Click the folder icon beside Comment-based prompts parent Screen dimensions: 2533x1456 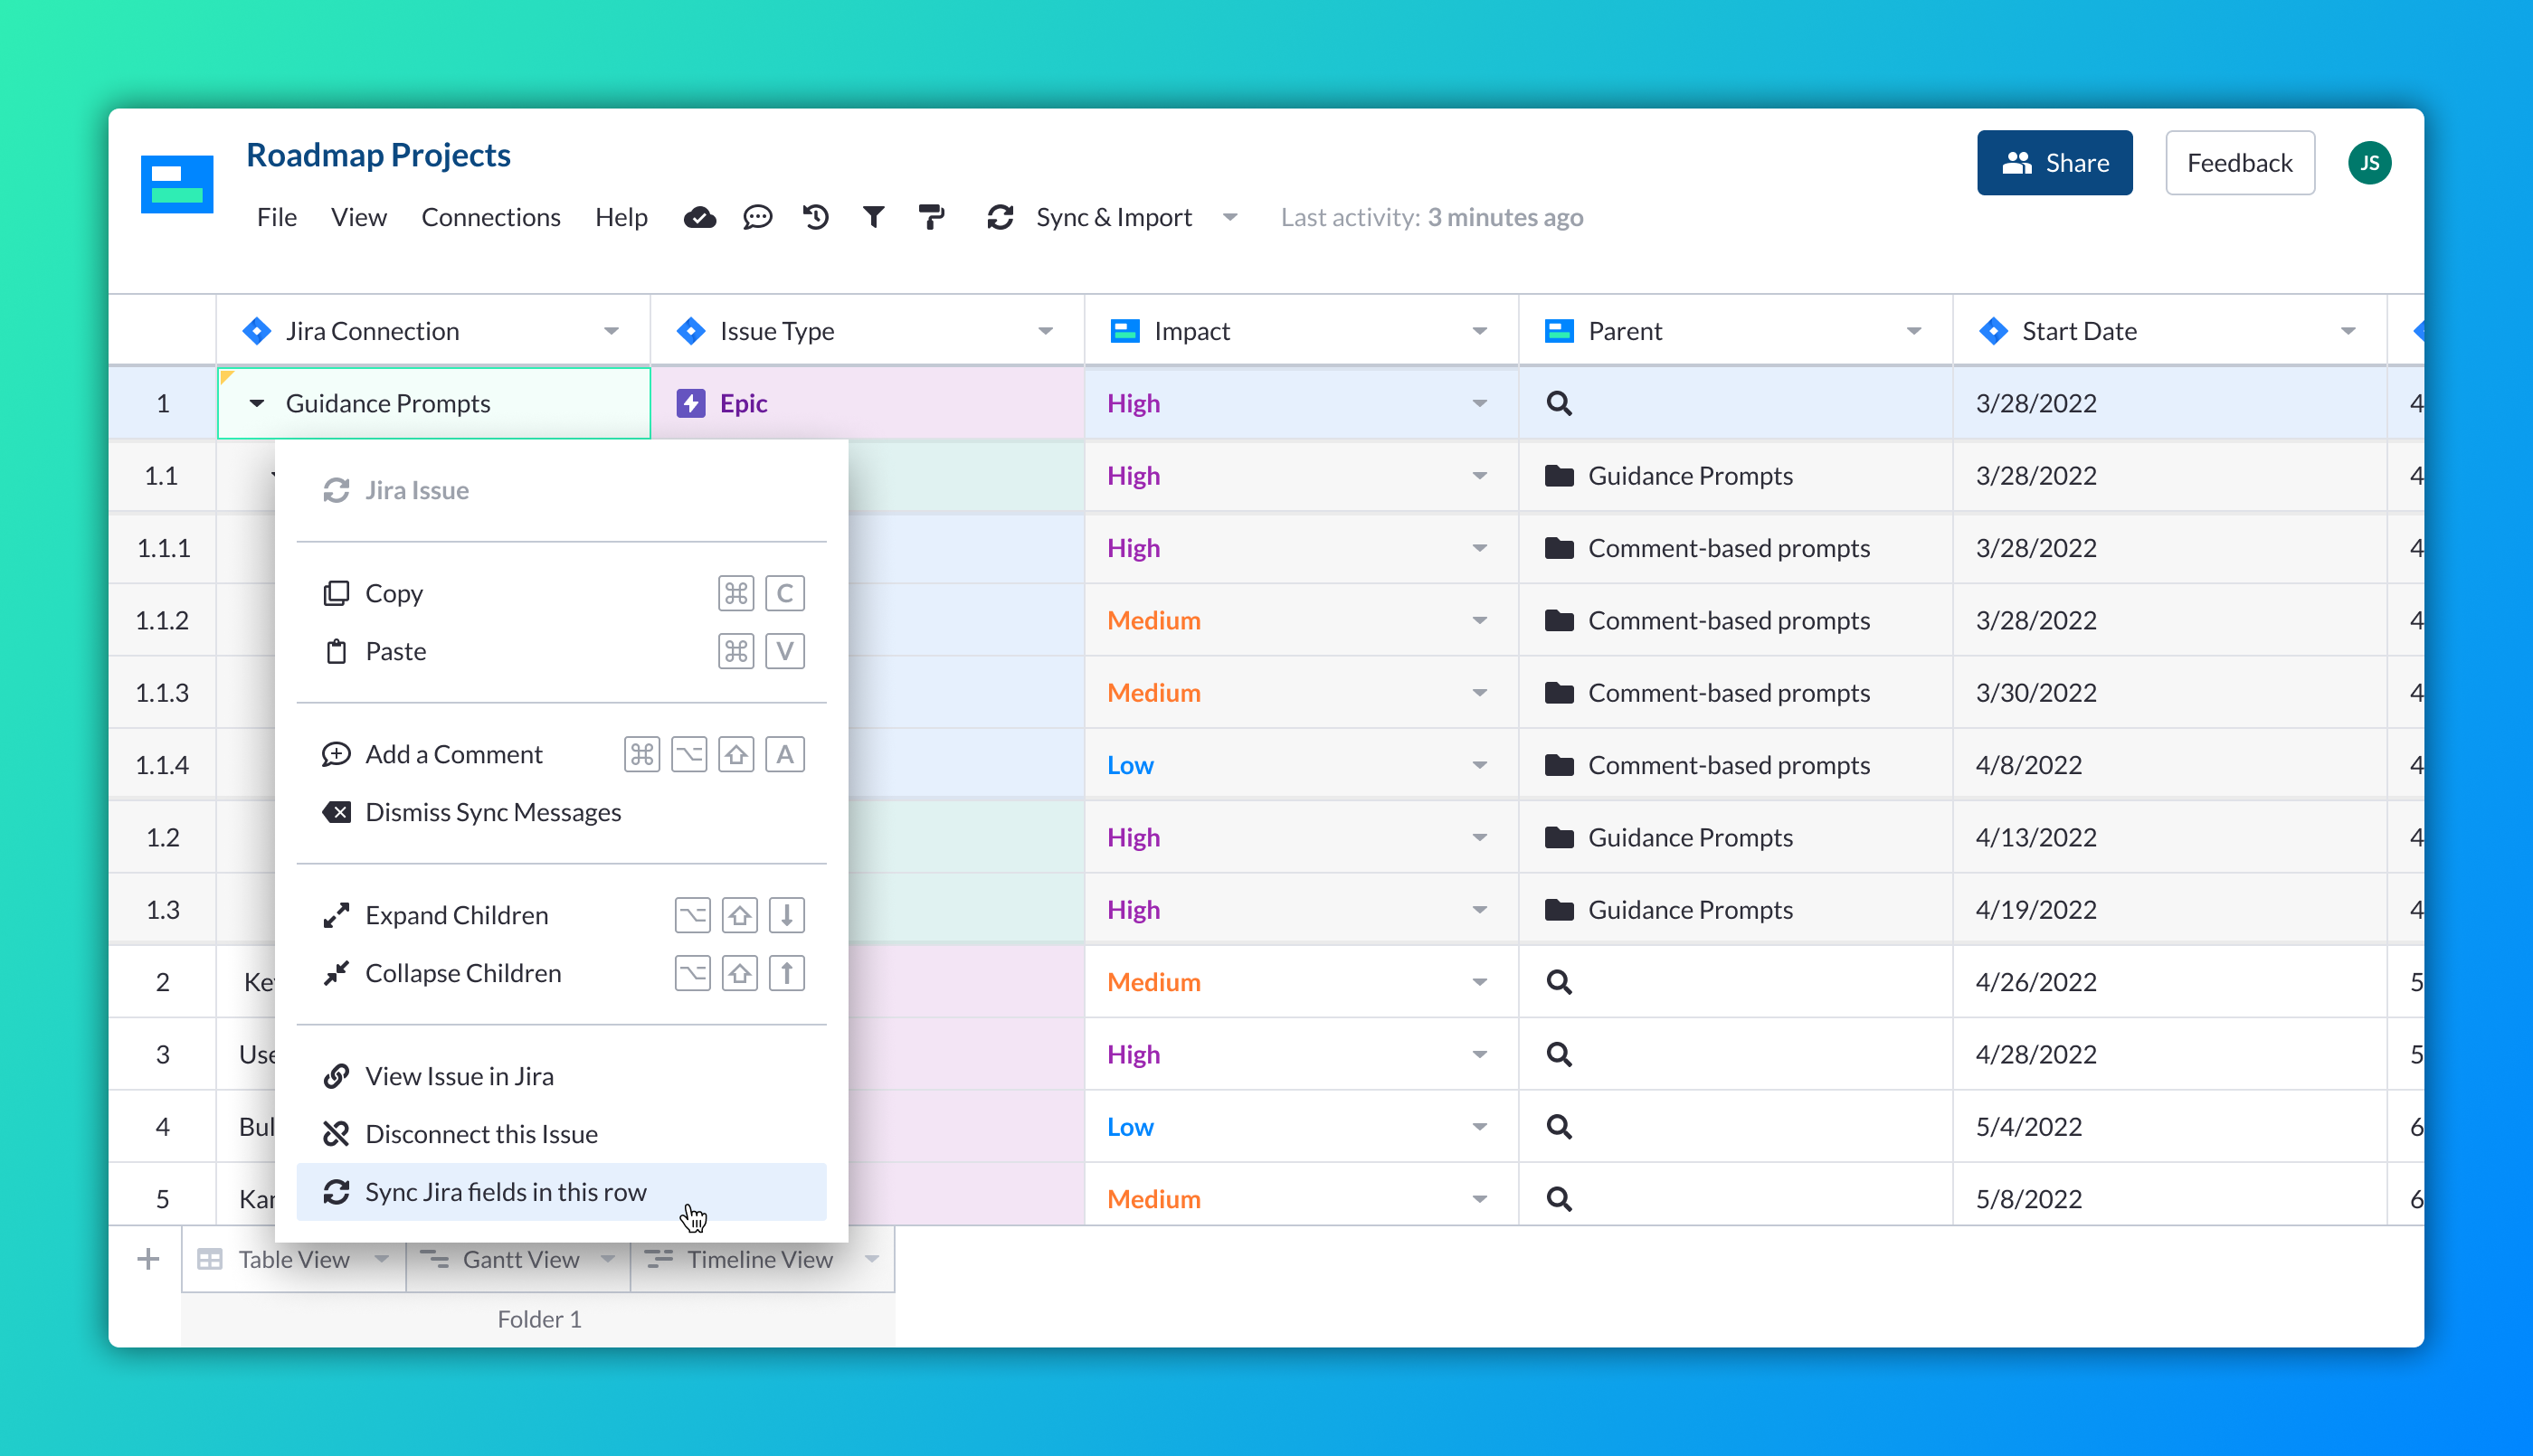tap(1558, 548)
